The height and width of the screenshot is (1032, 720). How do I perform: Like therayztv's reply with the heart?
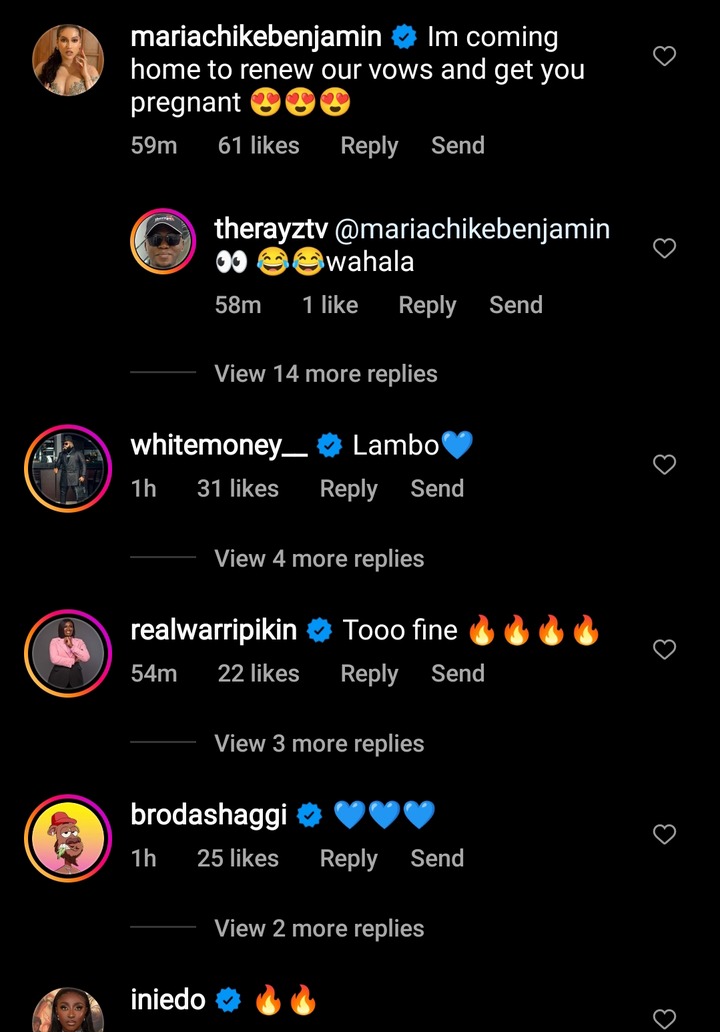click(664, 248)
